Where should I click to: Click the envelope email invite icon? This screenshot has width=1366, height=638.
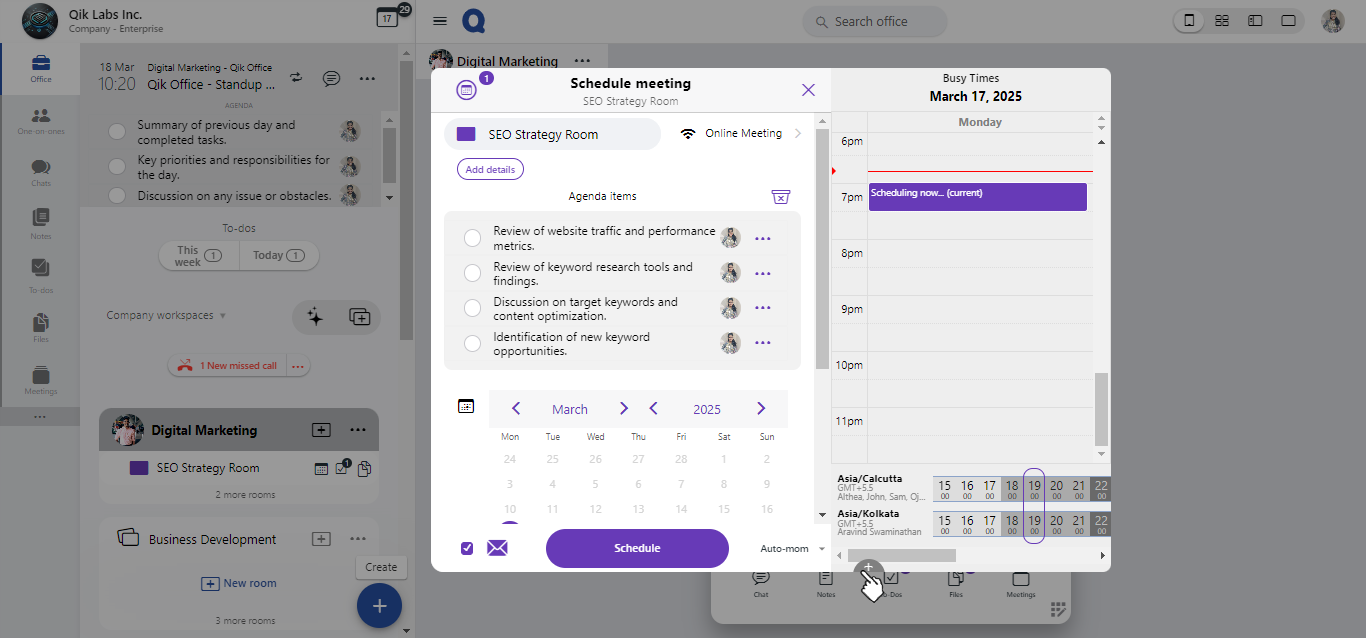(x=497, y=548)
